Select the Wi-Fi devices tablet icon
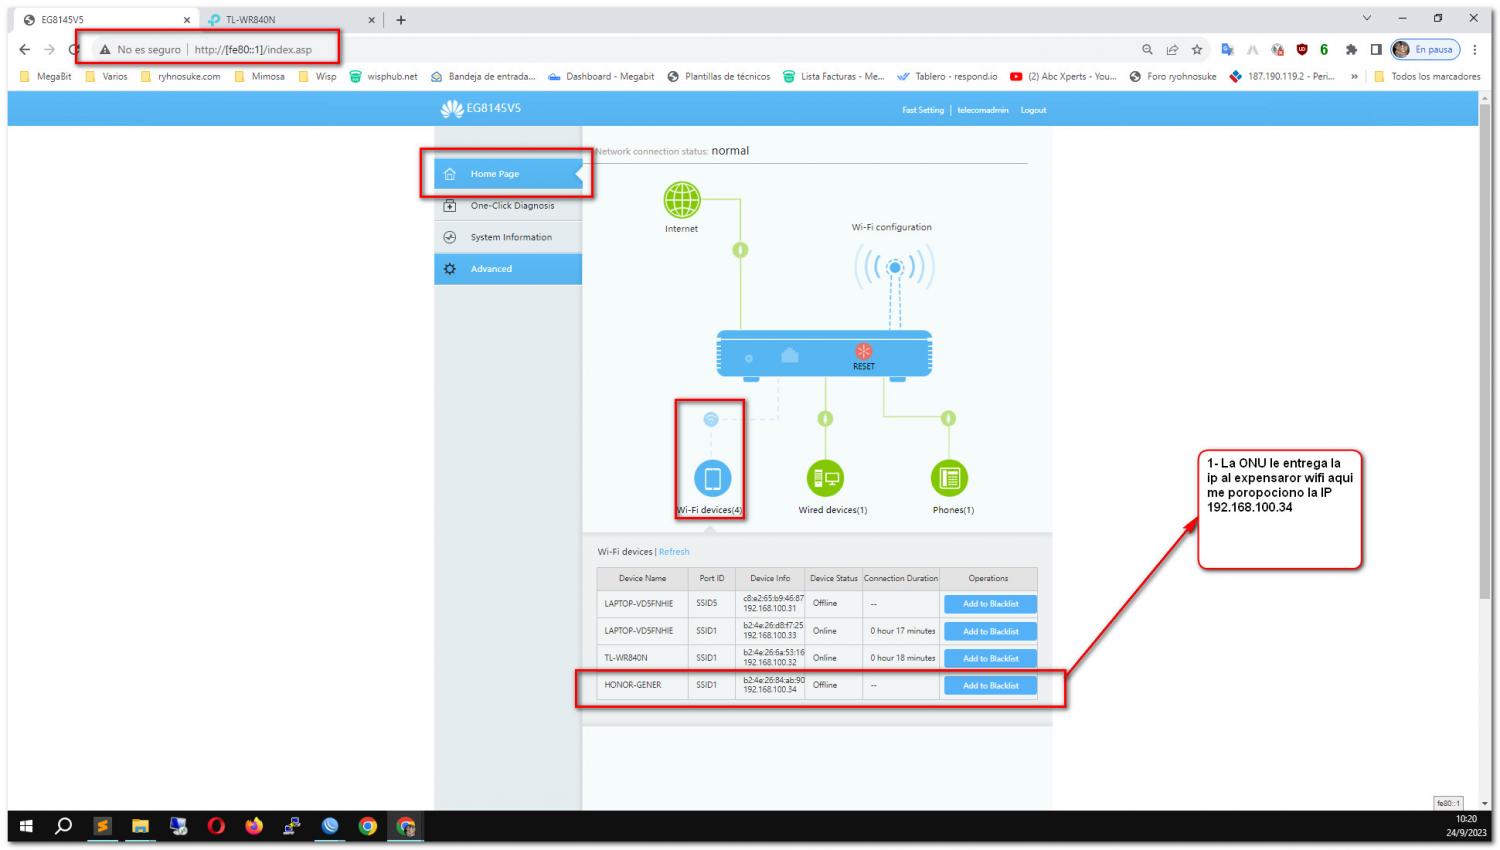Image resolution: width=1500 pixels, height=850 pixels. click(712, 478)
